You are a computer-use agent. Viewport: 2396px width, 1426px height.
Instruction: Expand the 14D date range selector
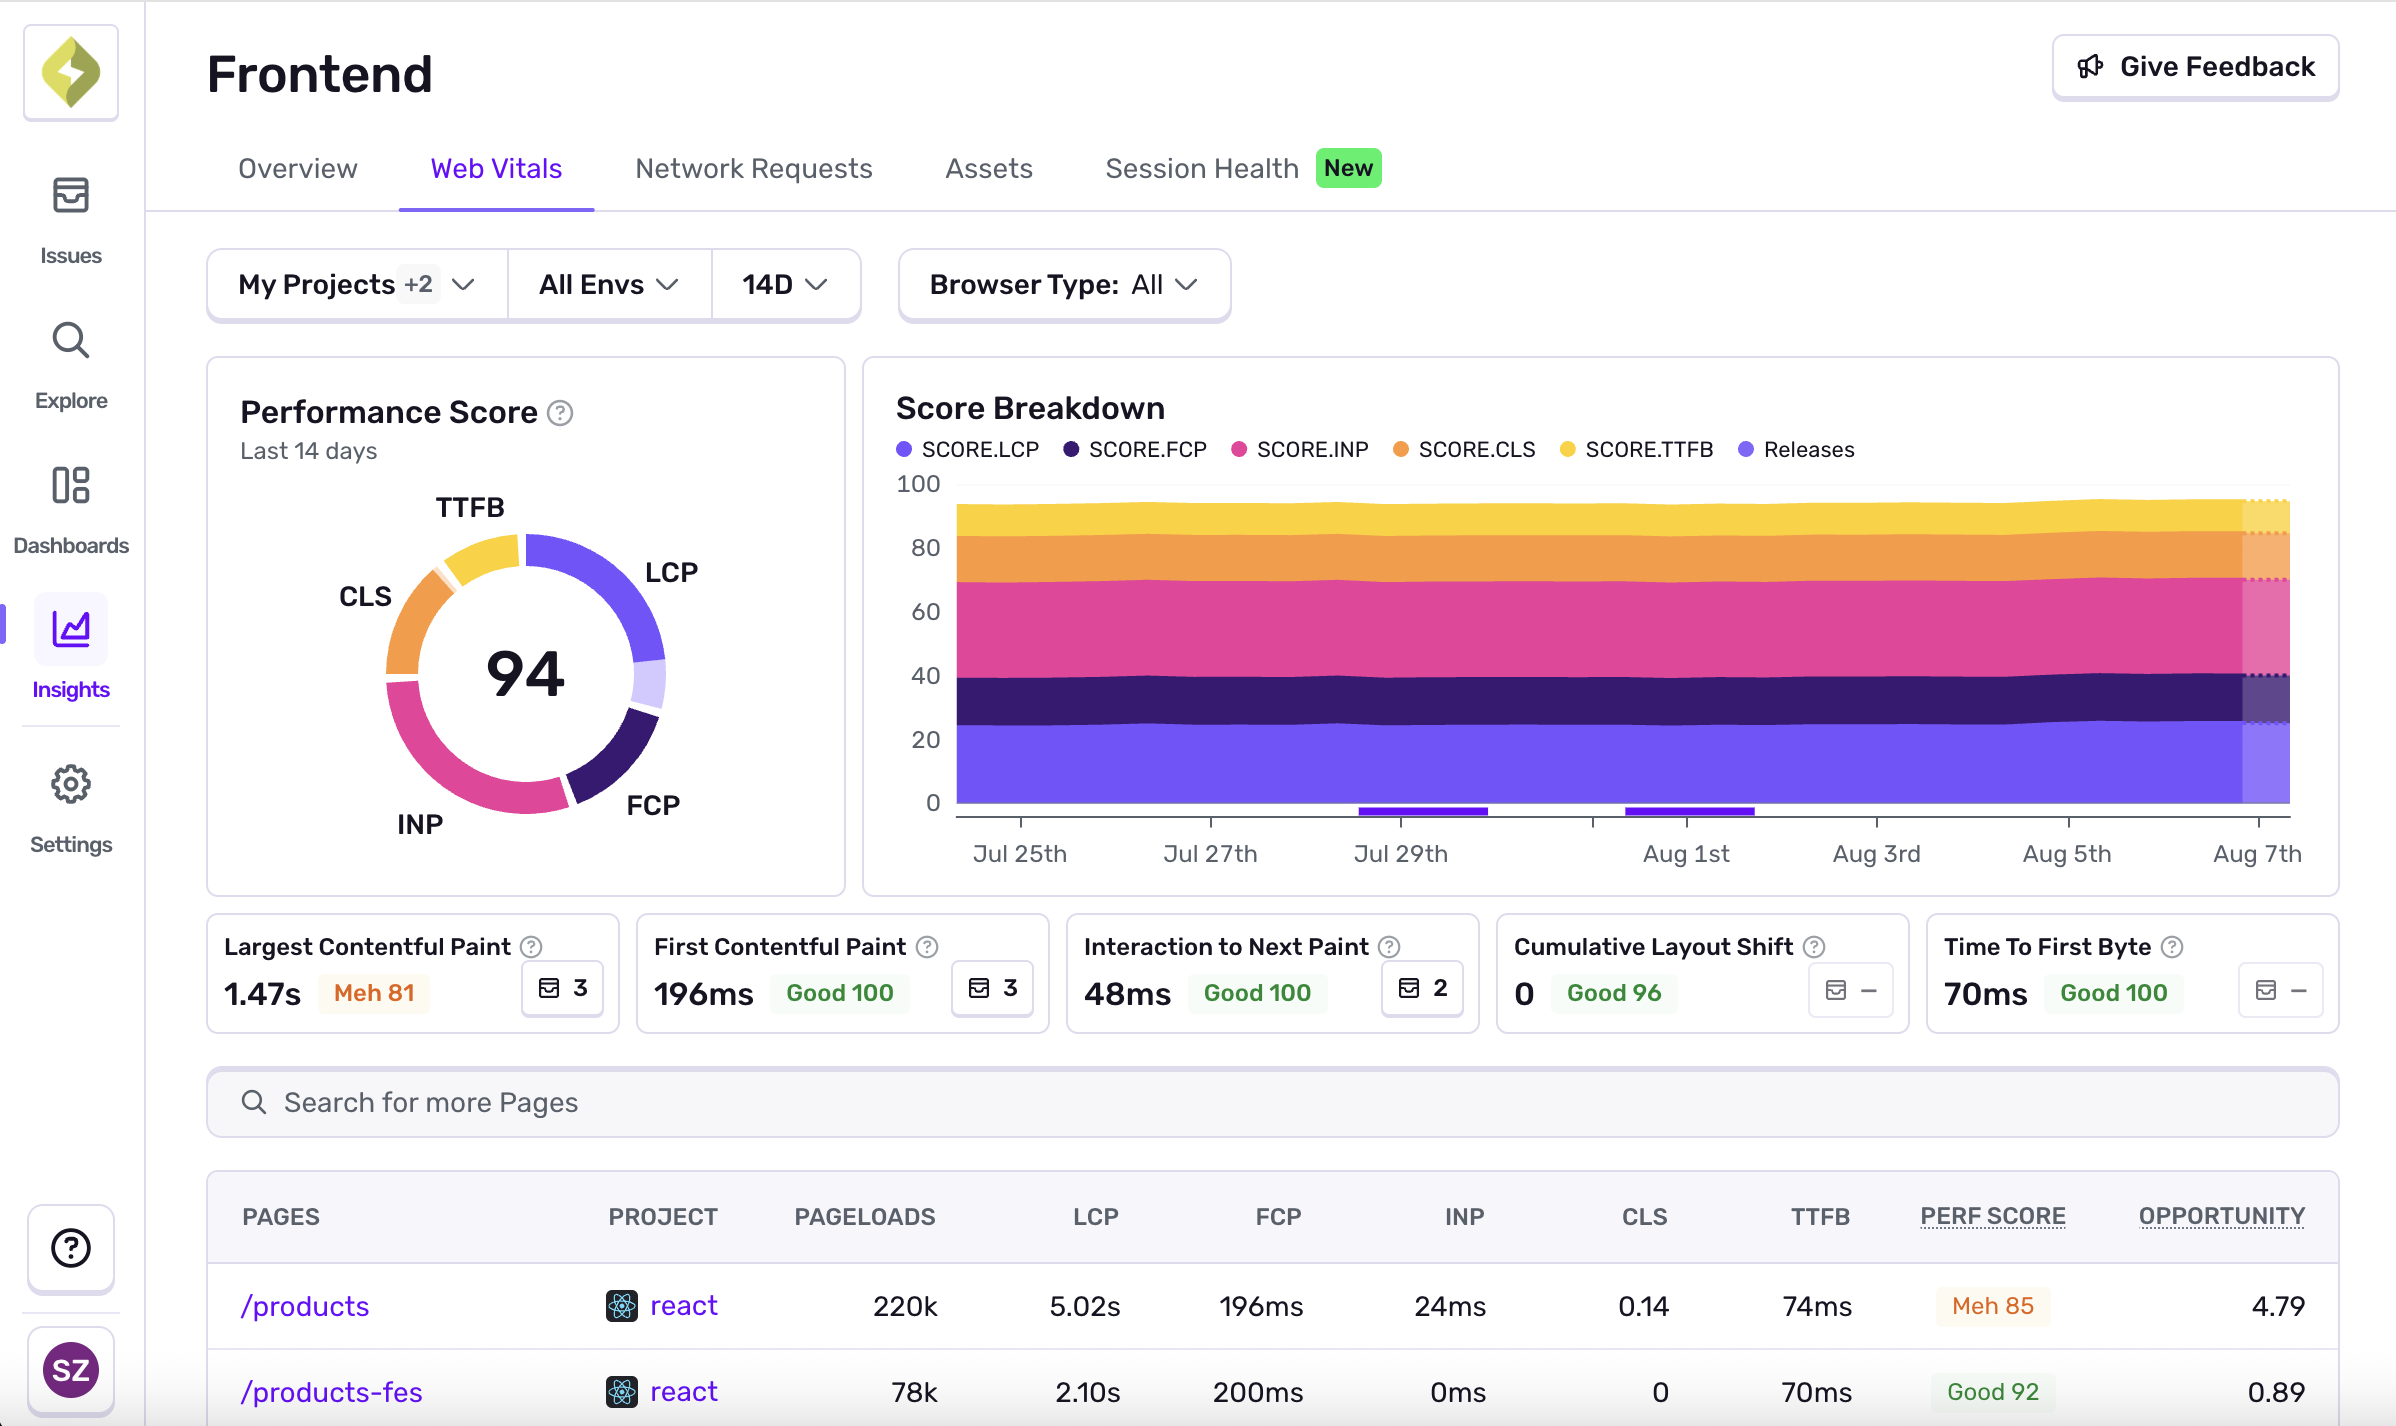[x=785, y=284]
